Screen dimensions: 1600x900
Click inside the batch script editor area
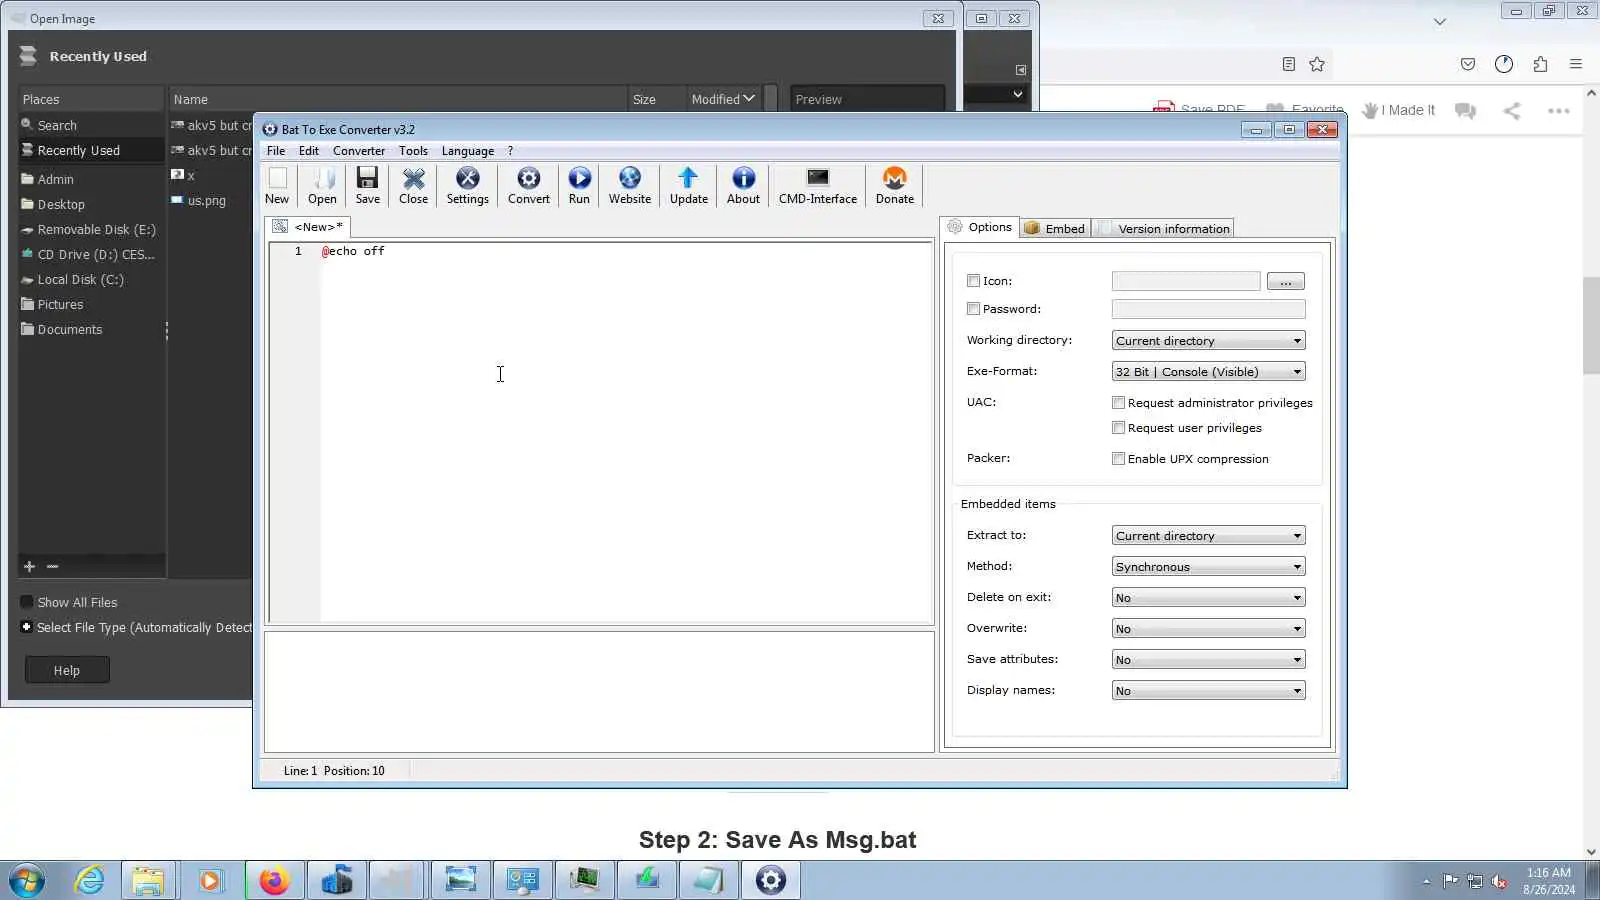[x=627, y=432]
